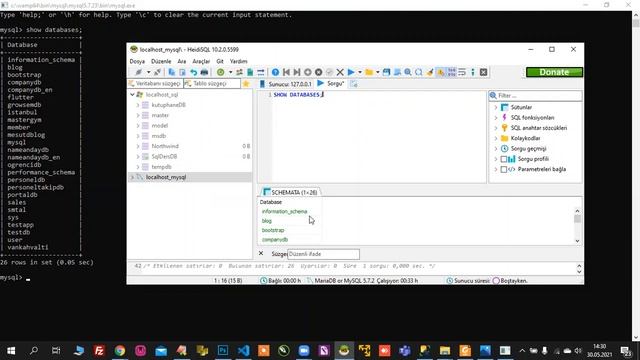
Task: Open a new query tab icon
Action: pyautogui.click(x=353, y=84)
